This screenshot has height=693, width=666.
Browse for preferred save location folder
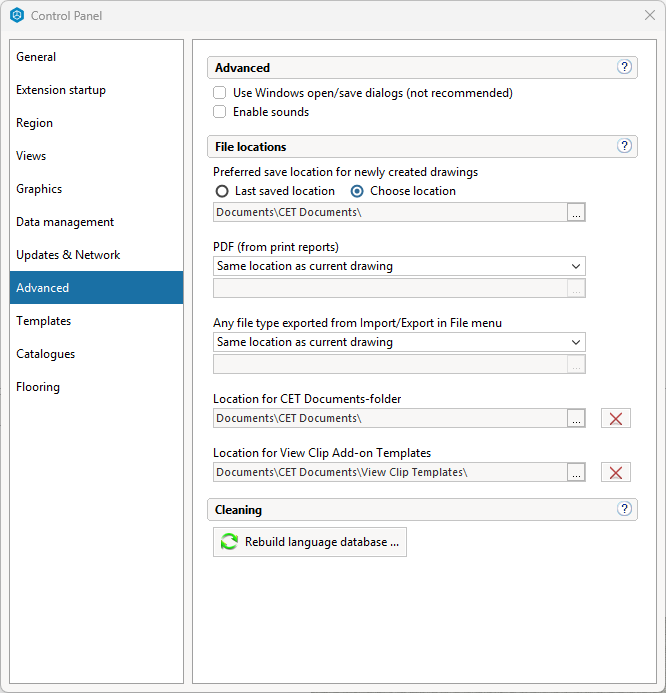click(x=575, y=212)
